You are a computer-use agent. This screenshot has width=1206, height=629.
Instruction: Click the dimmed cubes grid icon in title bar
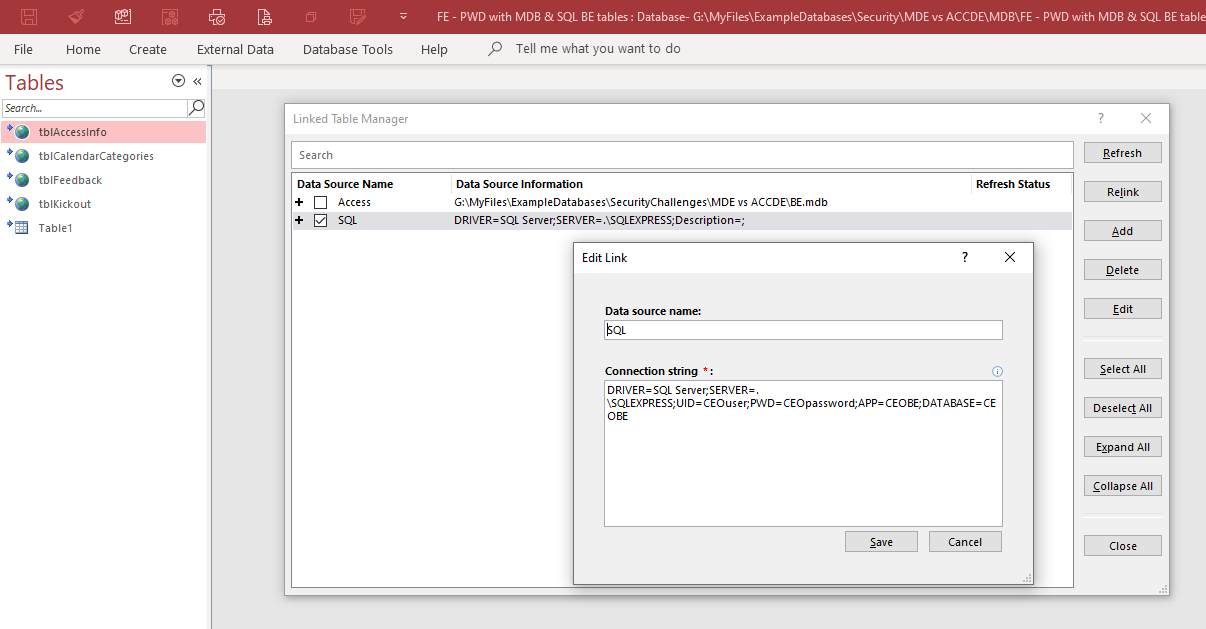pyautogui.click(x=170, y=17)
